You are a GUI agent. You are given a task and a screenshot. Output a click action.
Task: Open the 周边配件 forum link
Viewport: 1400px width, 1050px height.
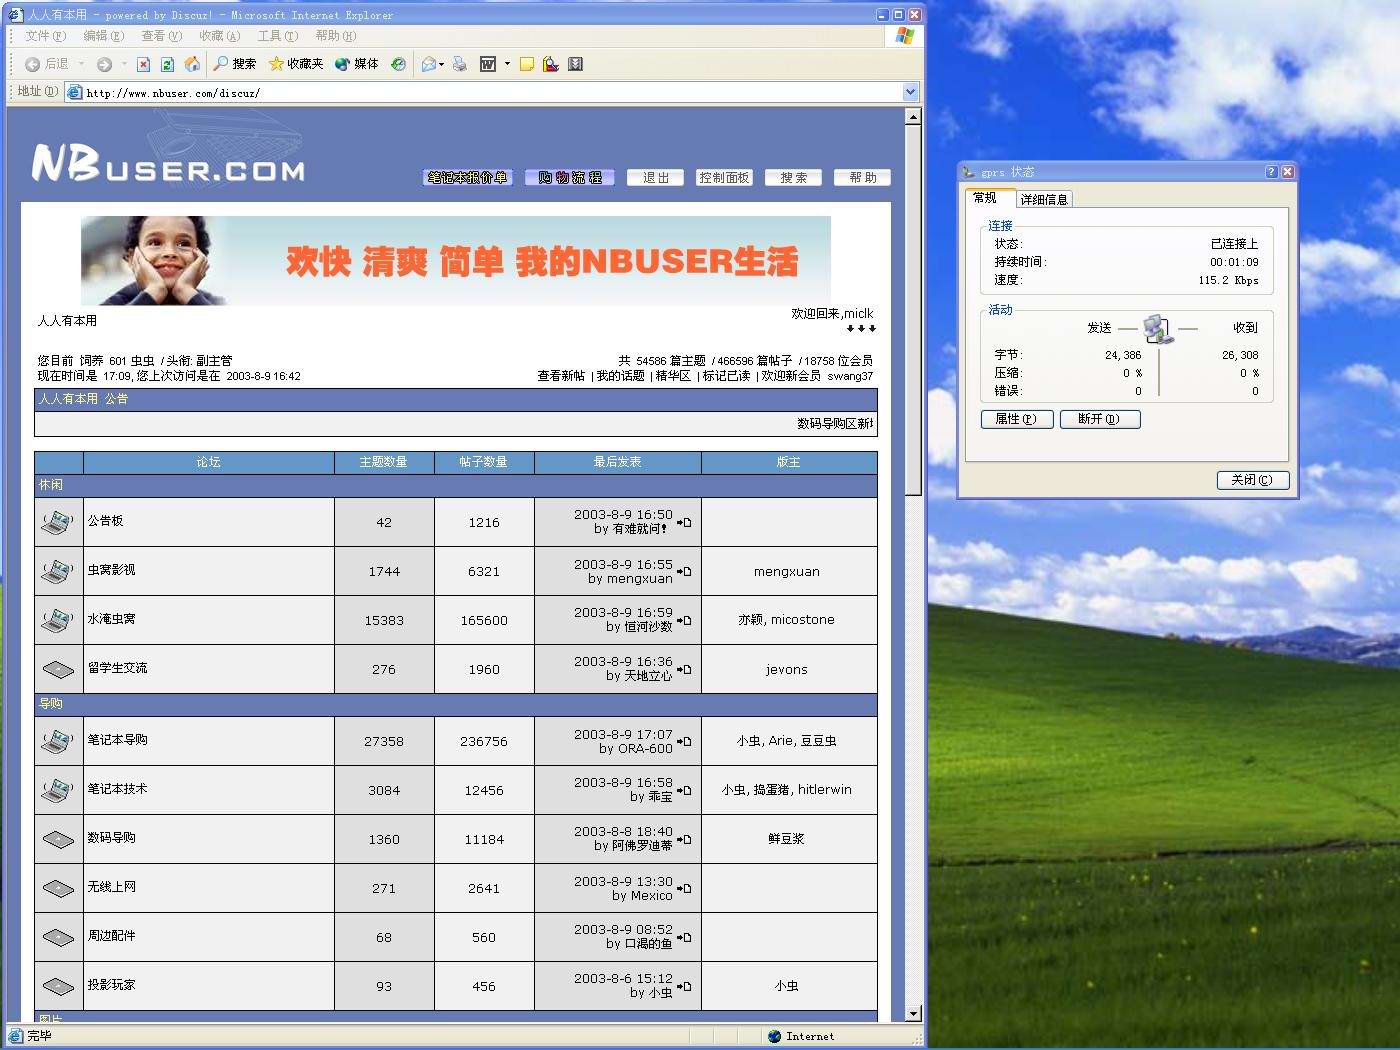112,936
